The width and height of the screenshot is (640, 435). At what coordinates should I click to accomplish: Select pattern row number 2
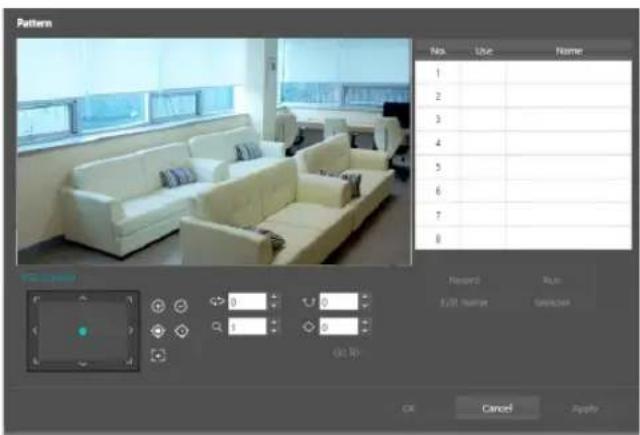coord(523,96)
